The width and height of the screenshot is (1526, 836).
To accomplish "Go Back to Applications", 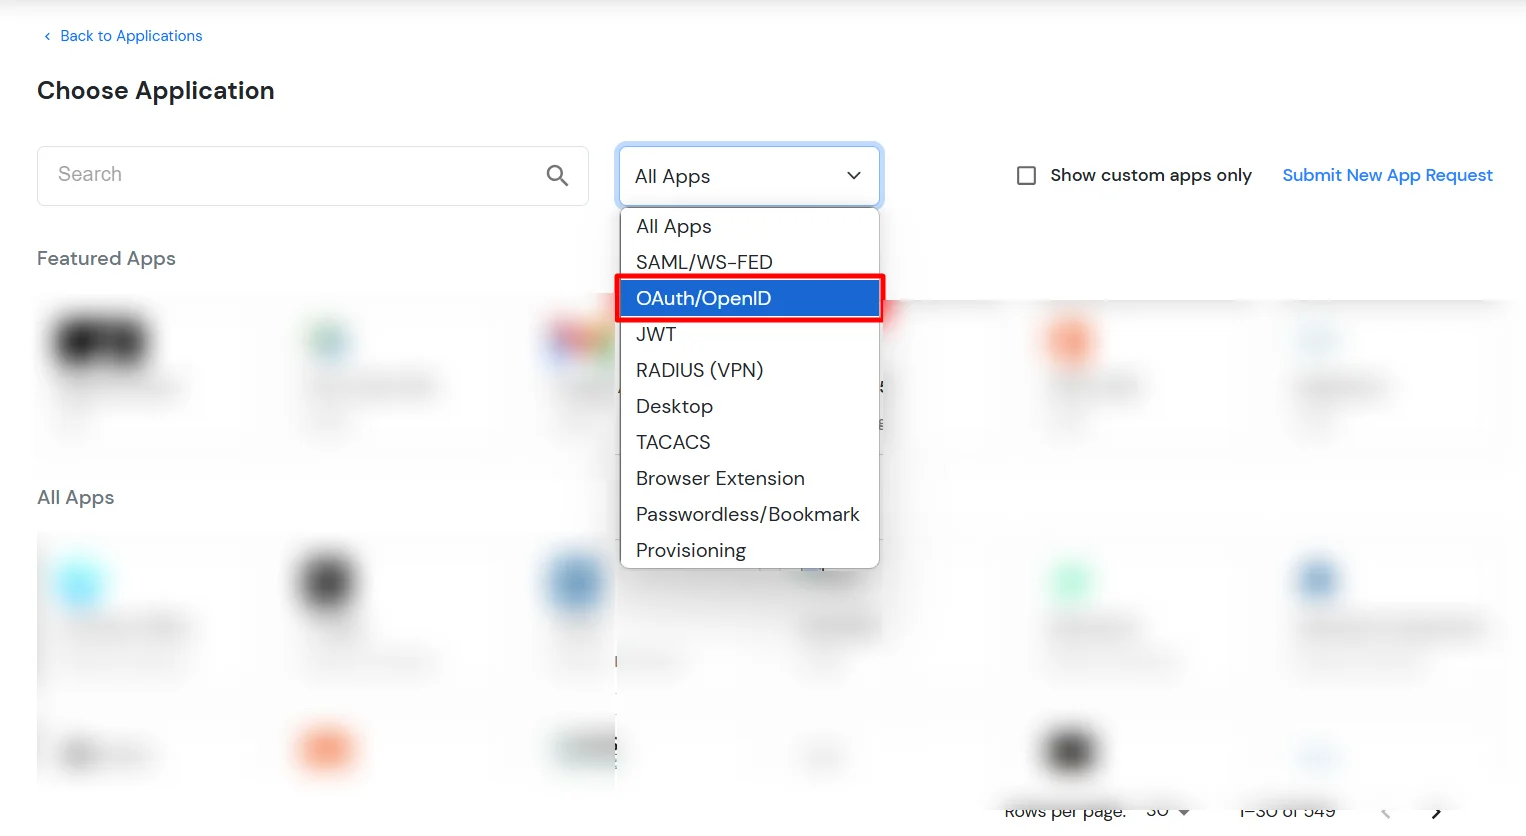I will point(131,36).
